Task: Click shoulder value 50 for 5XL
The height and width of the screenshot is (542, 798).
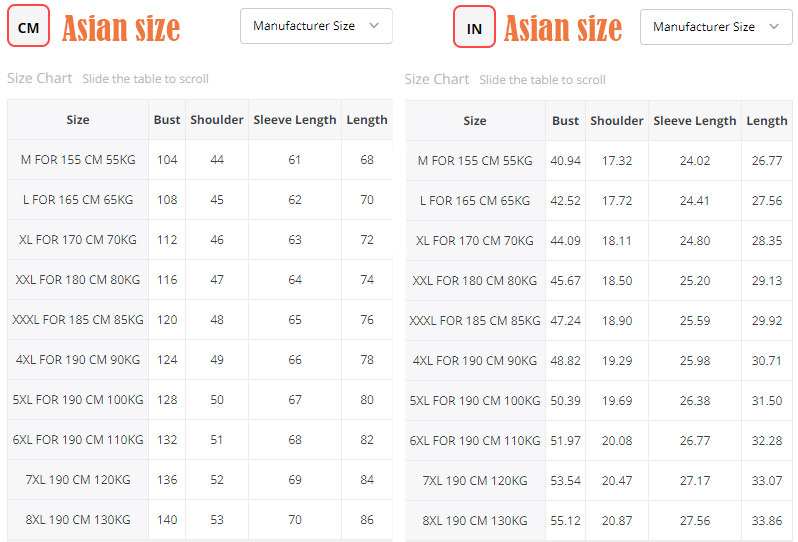Action: tap(217, 400)
